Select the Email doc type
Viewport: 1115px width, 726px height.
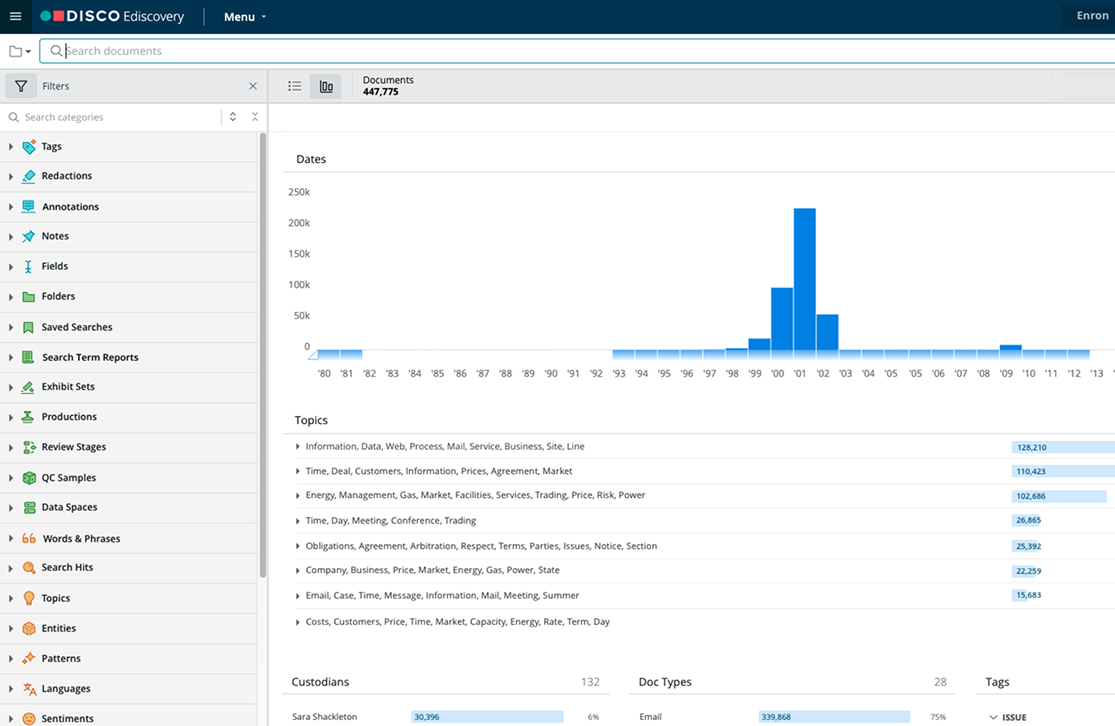coord(650,717)
